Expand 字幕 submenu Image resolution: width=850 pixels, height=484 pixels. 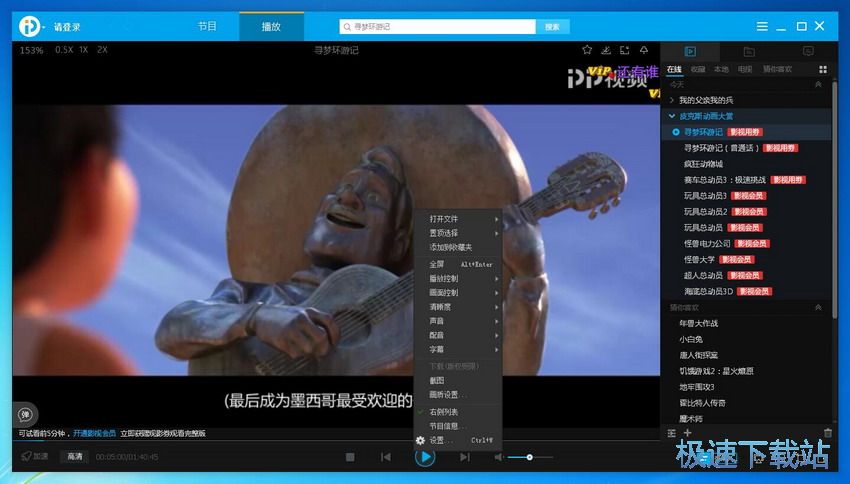click(458, 350)
